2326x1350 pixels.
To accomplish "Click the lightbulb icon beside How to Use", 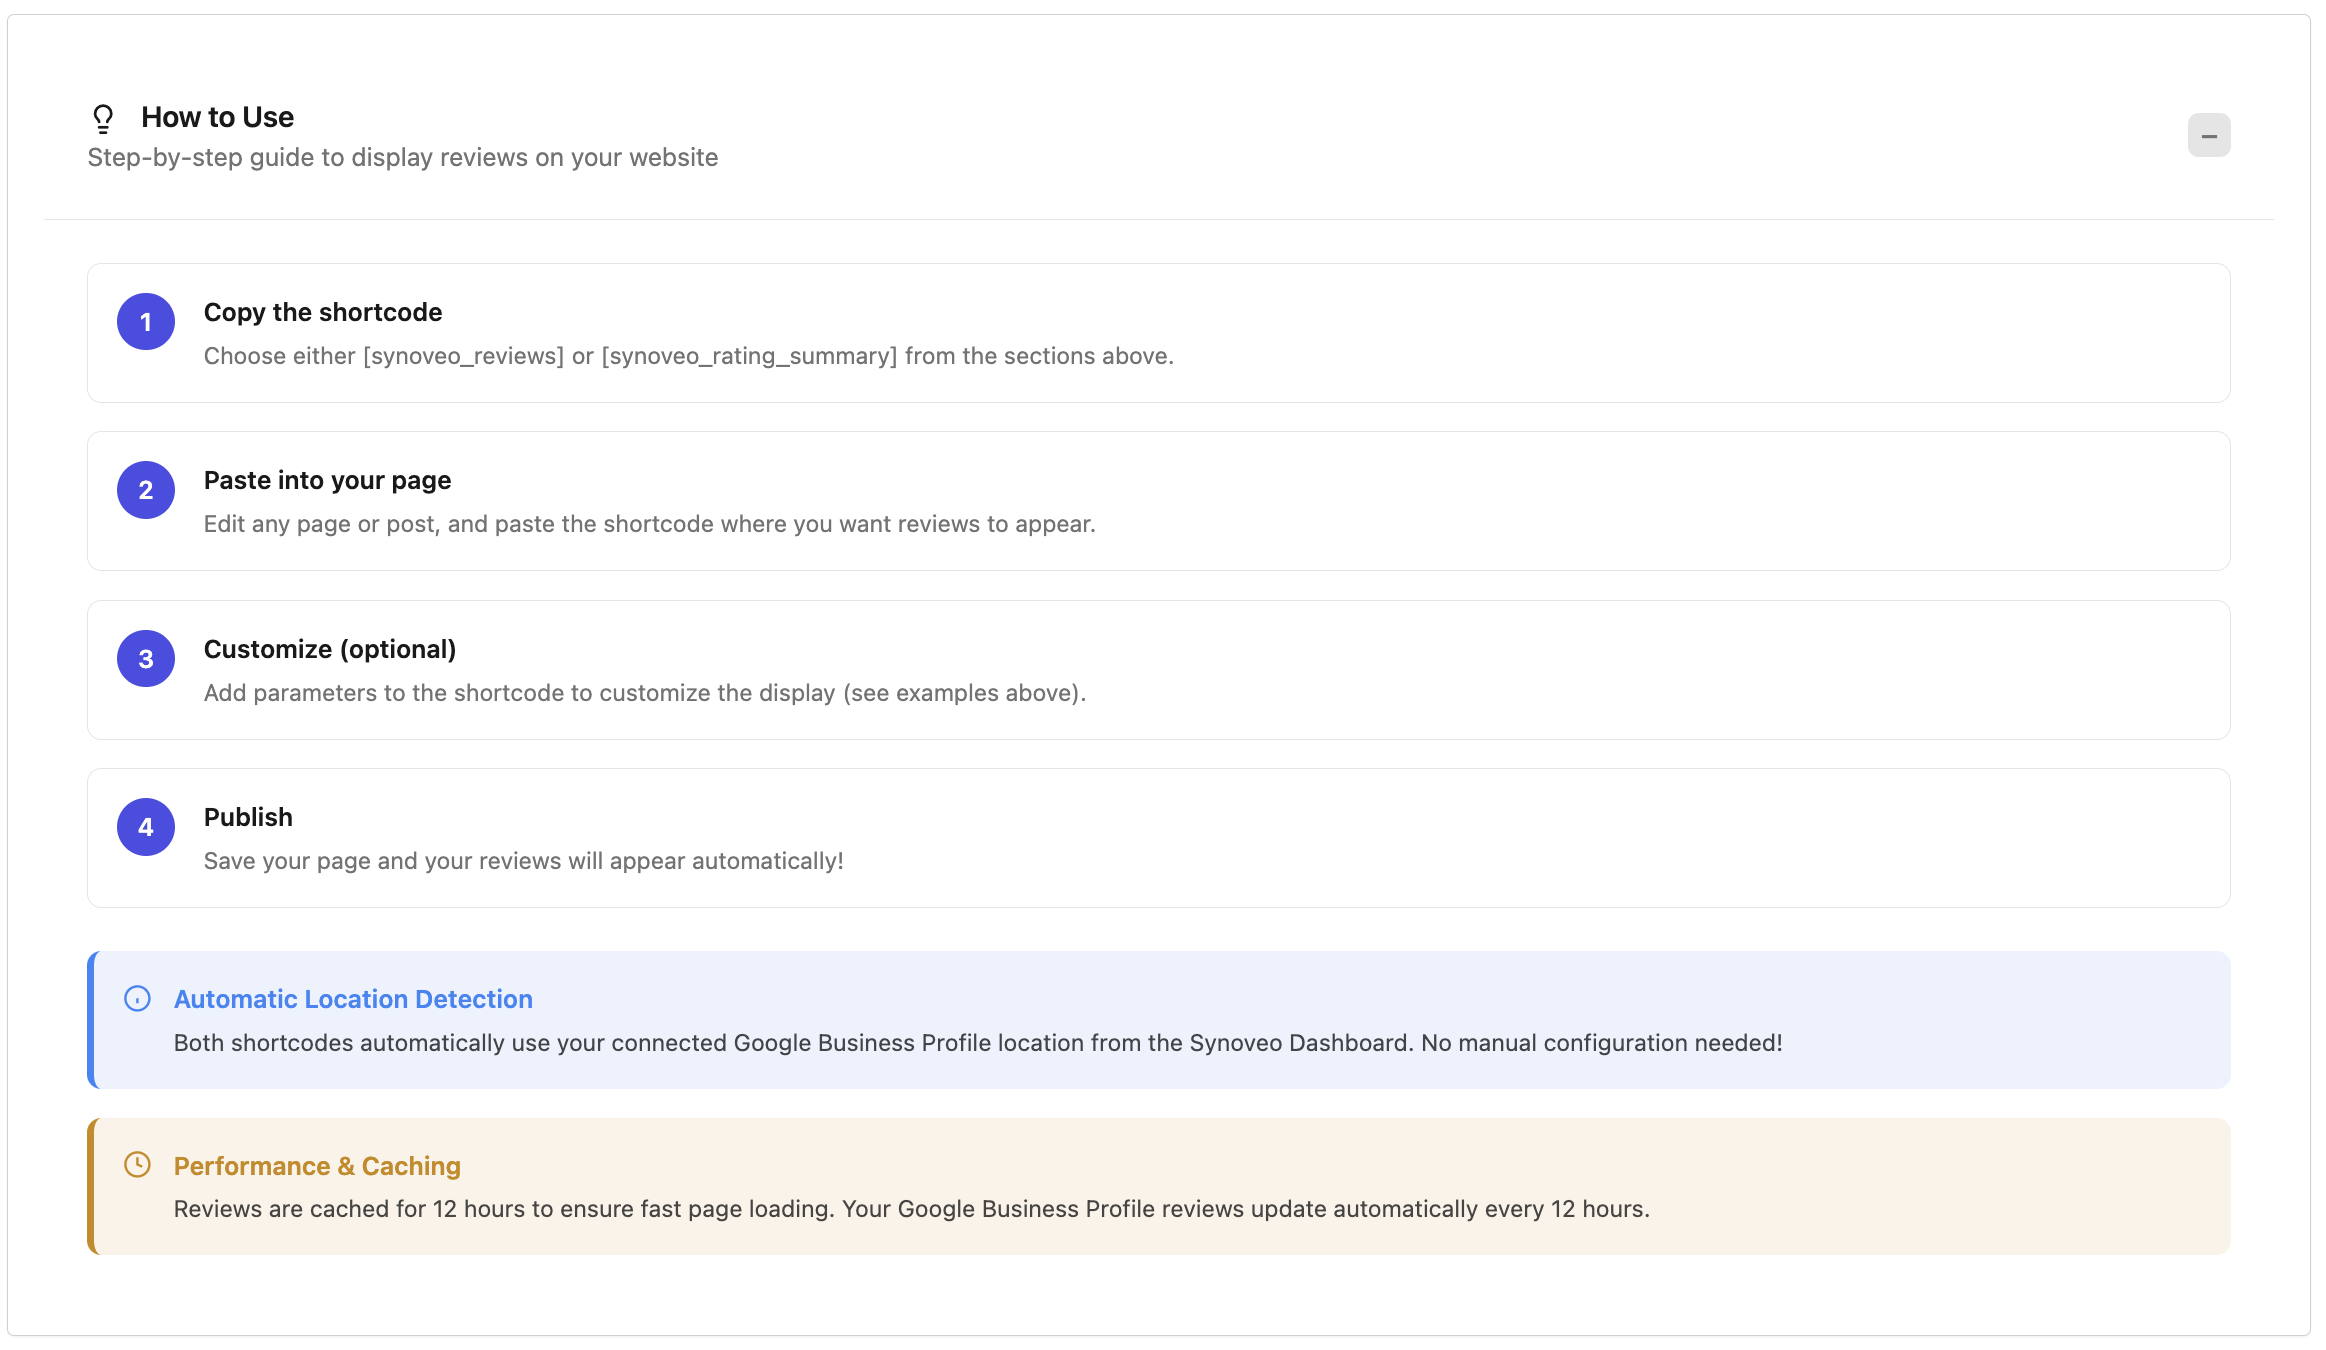I will pyautogui.click(x=103, y=118).
